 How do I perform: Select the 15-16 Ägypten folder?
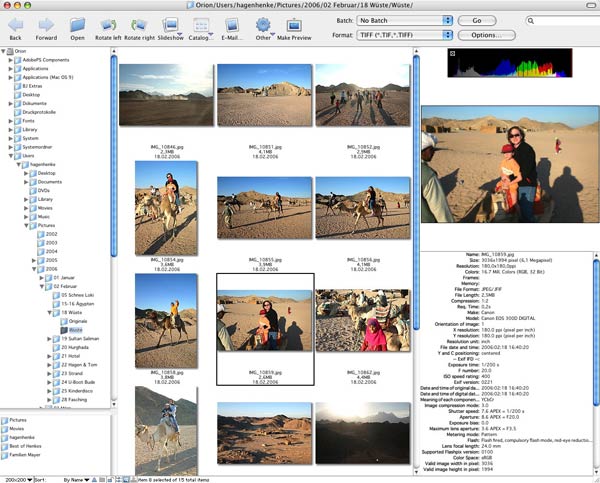[73, 304]
